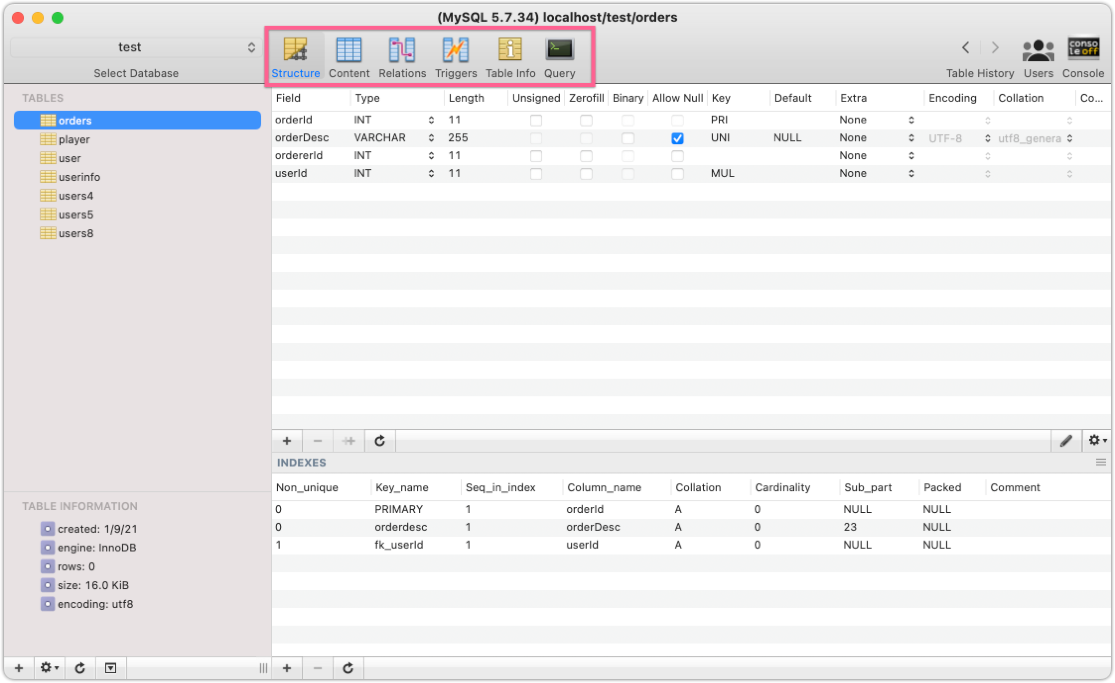The height and width of the screenshot is (683, 1115).
Task: Duplicate the selected field
Action: [x=348, y=441]
